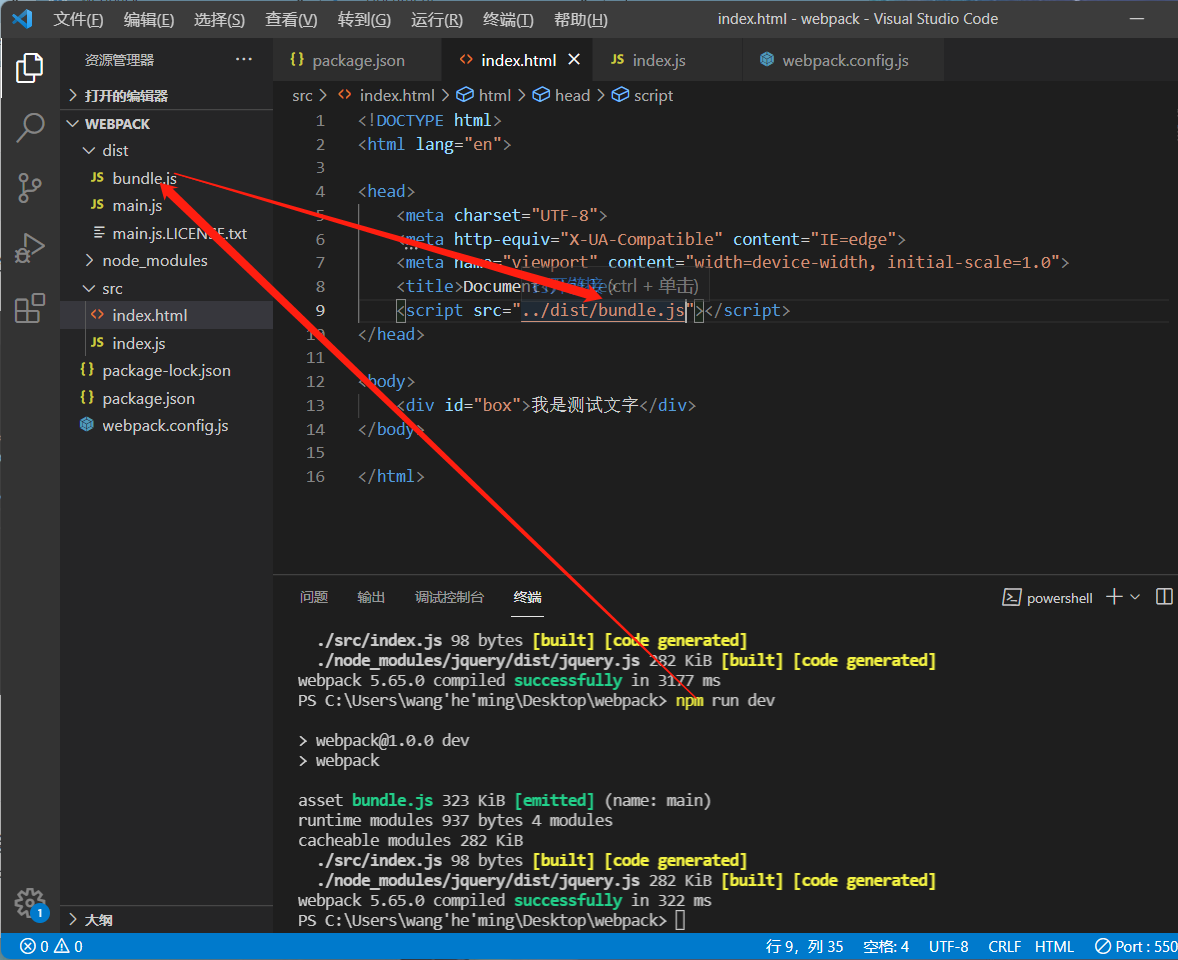Open package-lock.json in the explorer
The height and width of the screenshot is (960, 1178).
point(167,370)
